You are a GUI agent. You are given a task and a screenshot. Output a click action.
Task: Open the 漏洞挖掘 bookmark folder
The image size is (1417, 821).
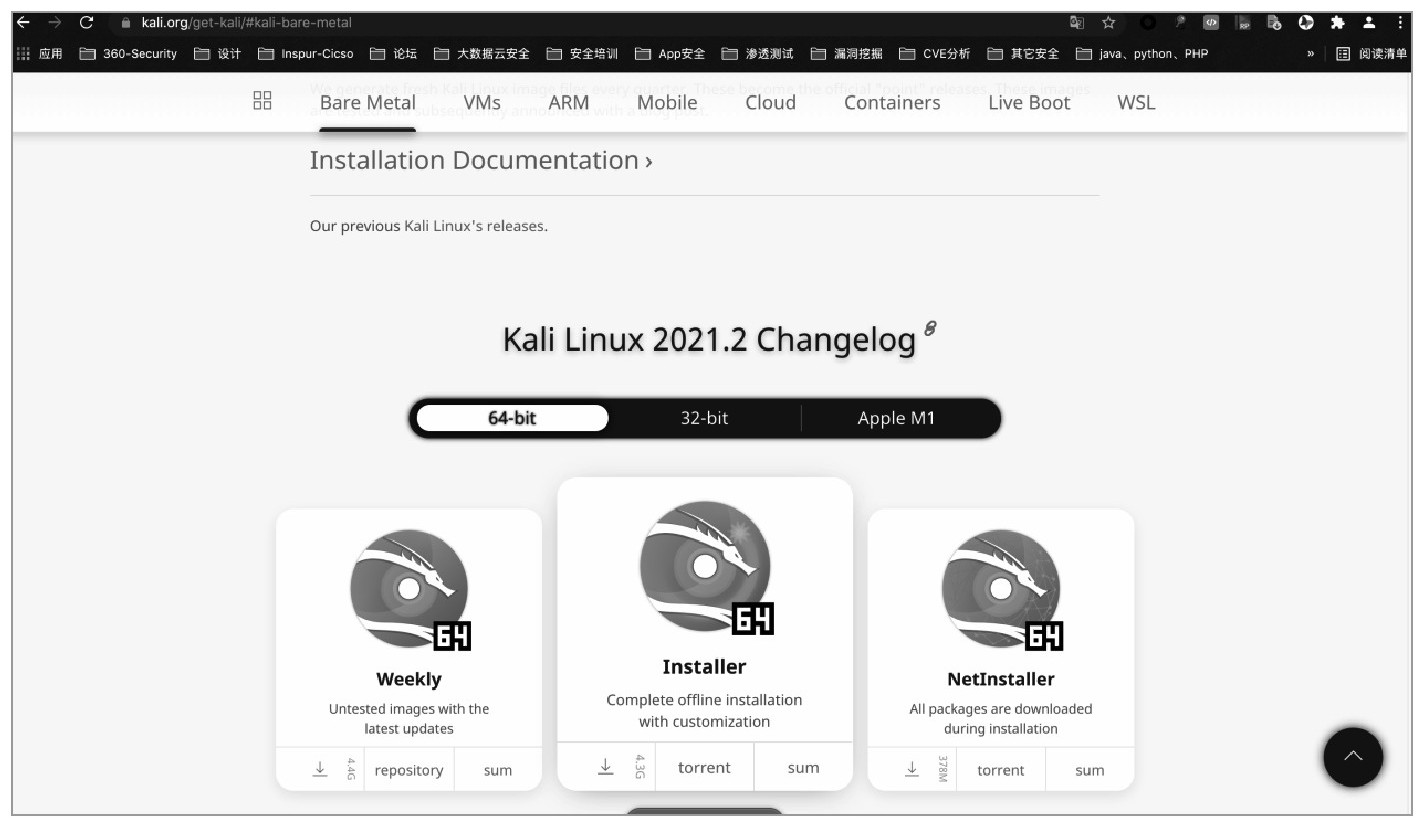click(846, 54)
